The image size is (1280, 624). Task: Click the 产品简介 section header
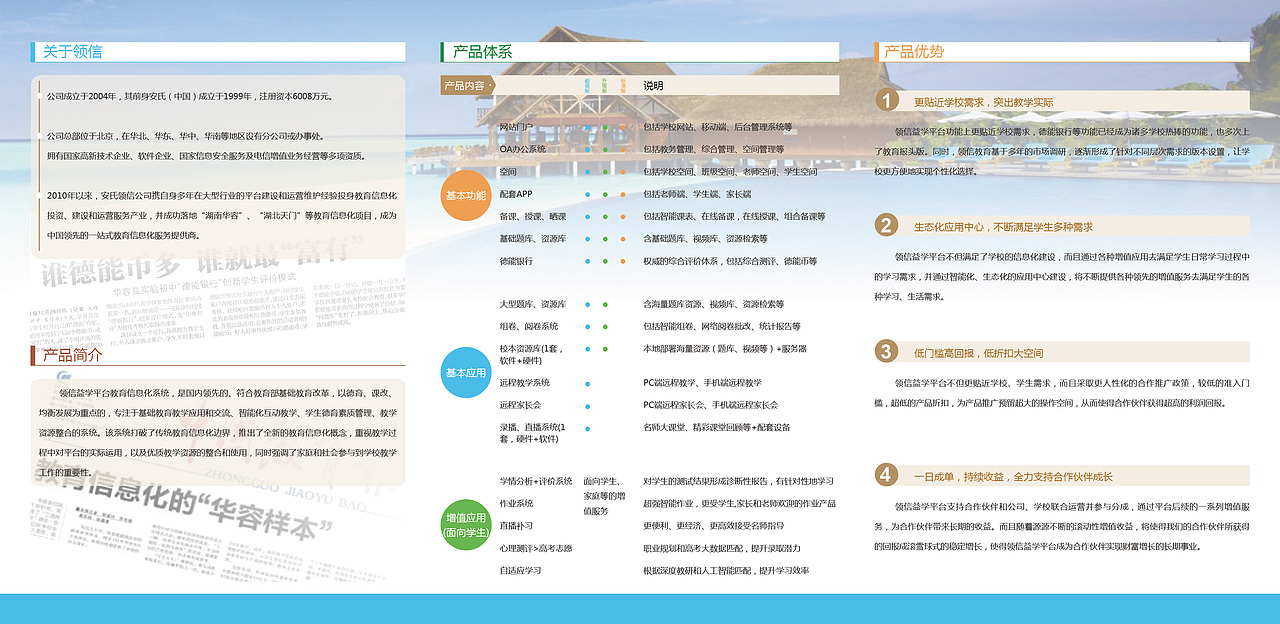pos(72,355)
